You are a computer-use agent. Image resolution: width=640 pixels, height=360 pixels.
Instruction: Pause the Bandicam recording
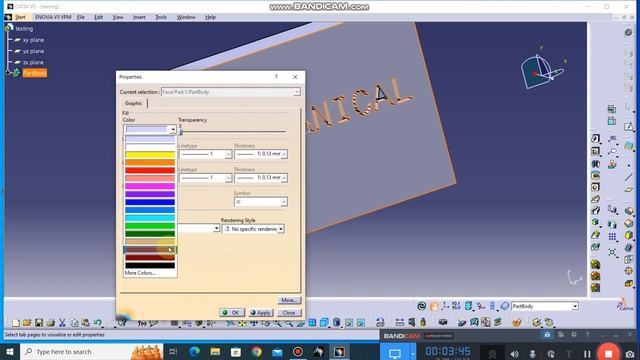click(587, 354)
